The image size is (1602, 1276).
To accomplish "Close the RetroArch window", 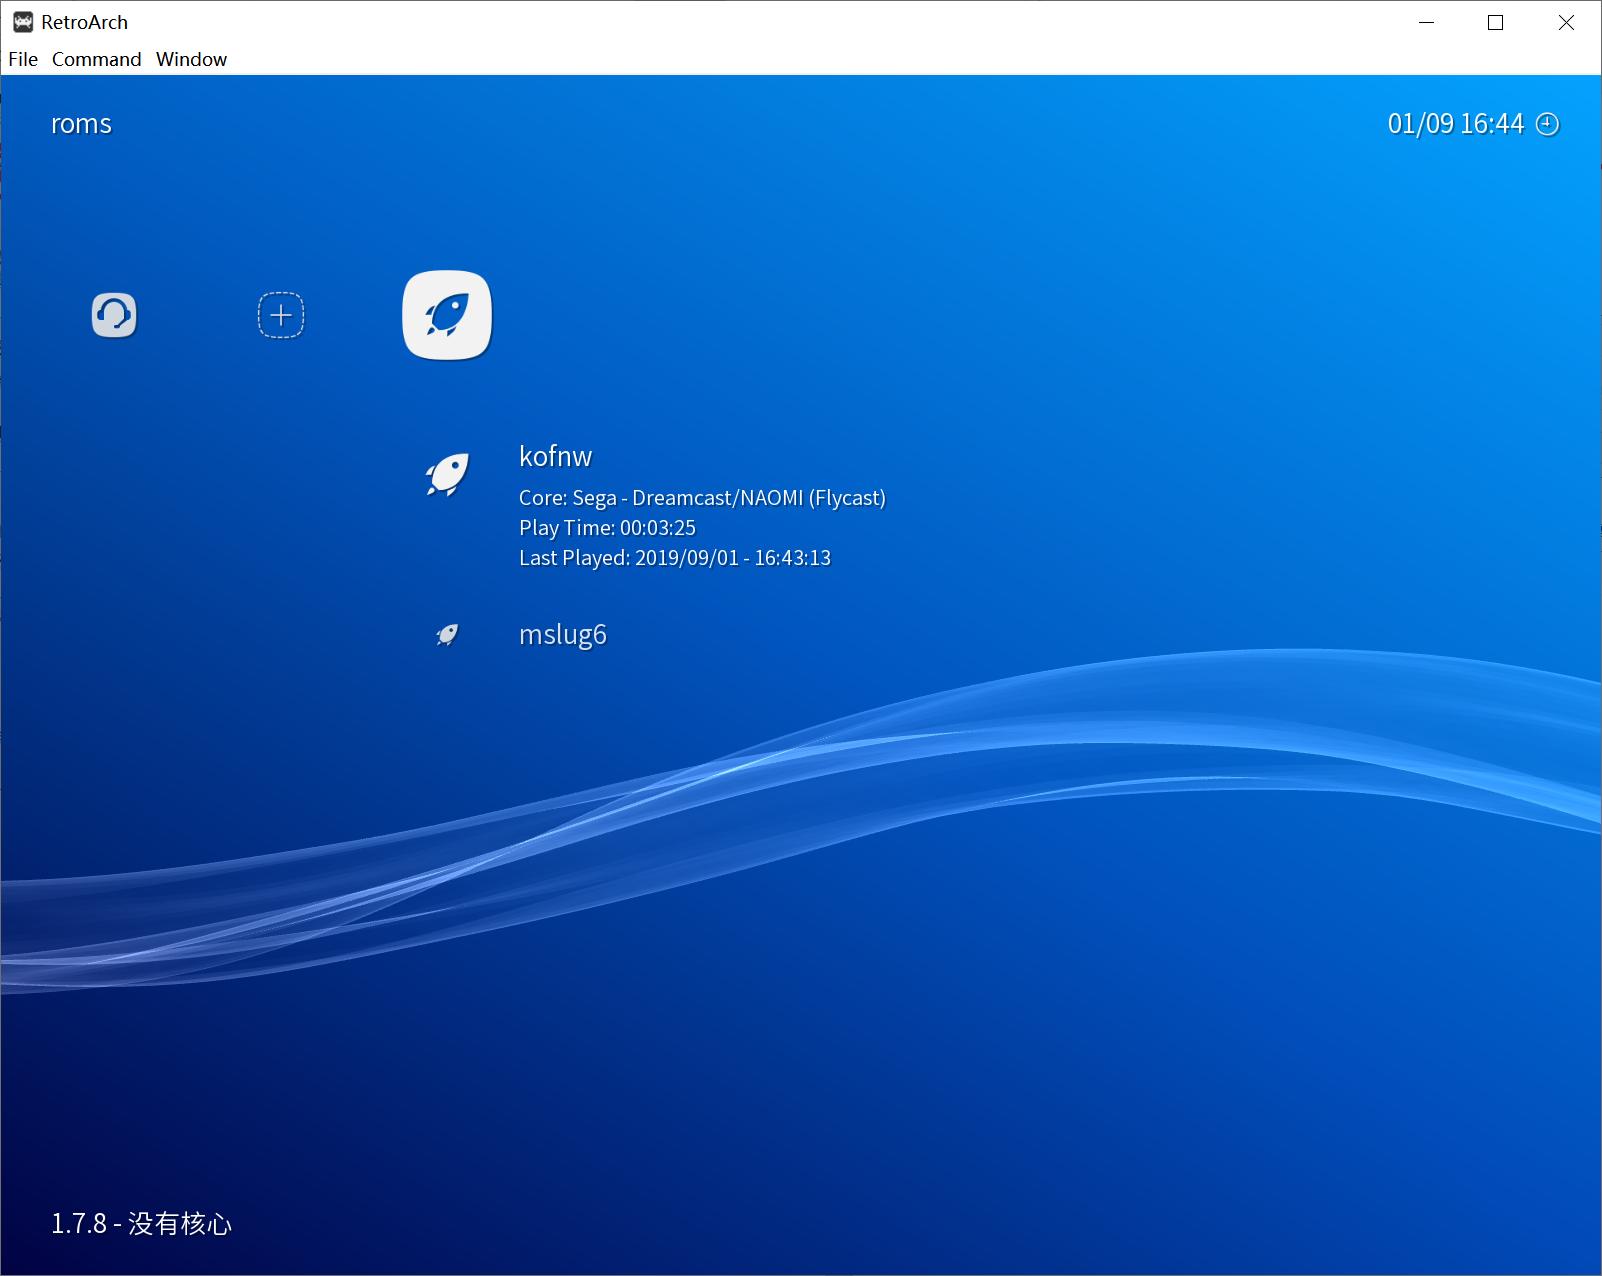I will (x=1566, y=23).
